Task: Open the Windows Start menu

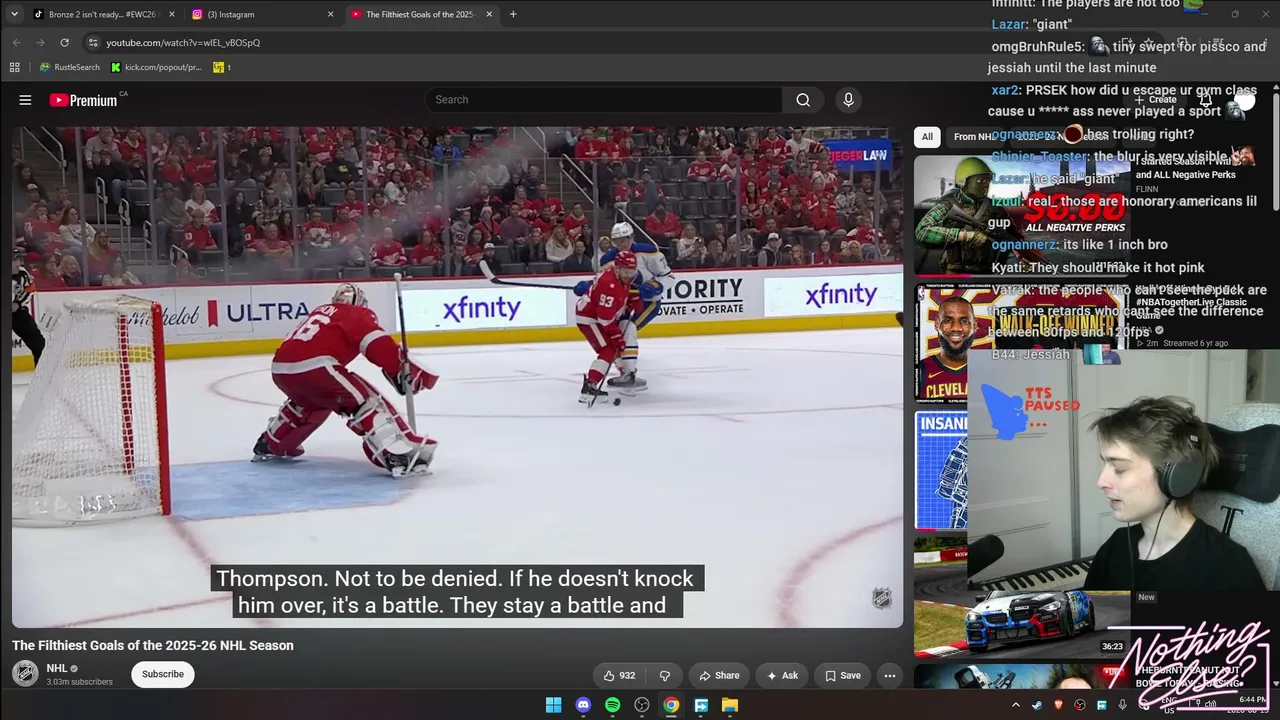Action: point(553,705)
